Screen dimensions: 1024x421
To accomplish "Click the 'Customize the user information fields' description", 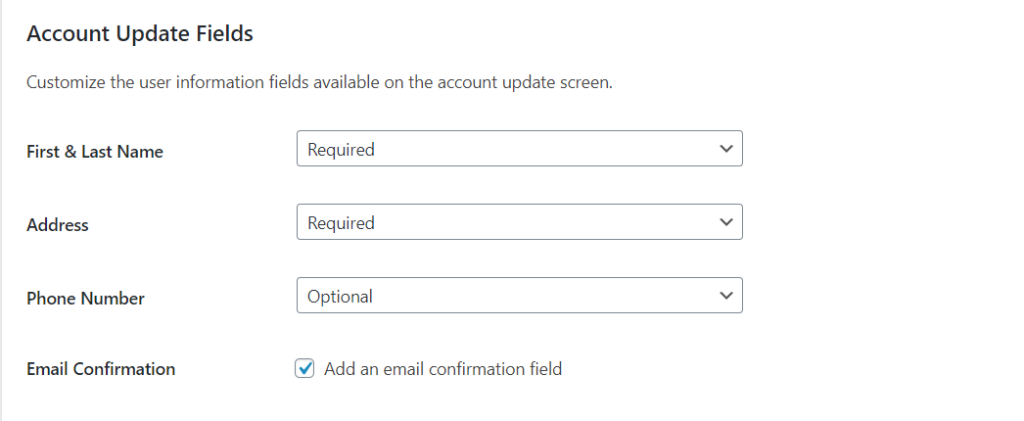I will click(x=319, y=82).
